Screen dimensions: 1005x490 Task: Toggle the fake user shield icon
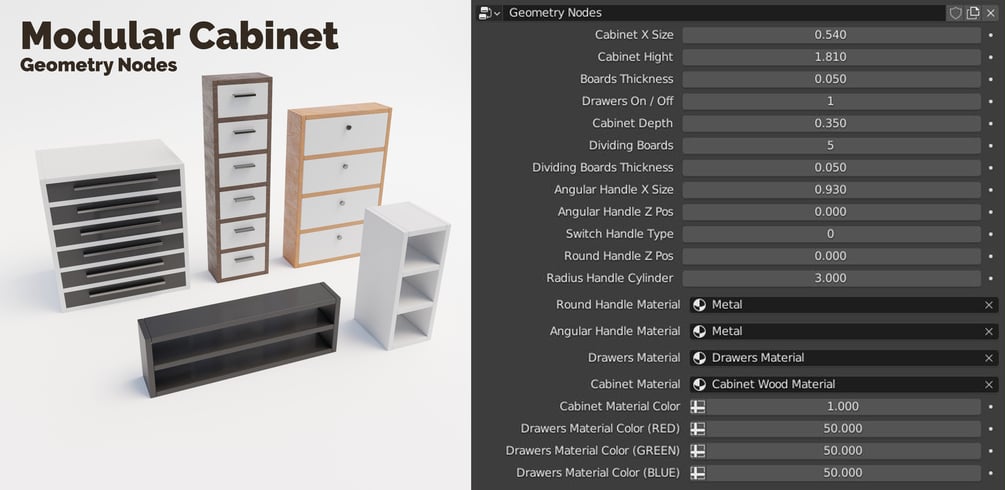pyautogui.click(x=955, y=13)
